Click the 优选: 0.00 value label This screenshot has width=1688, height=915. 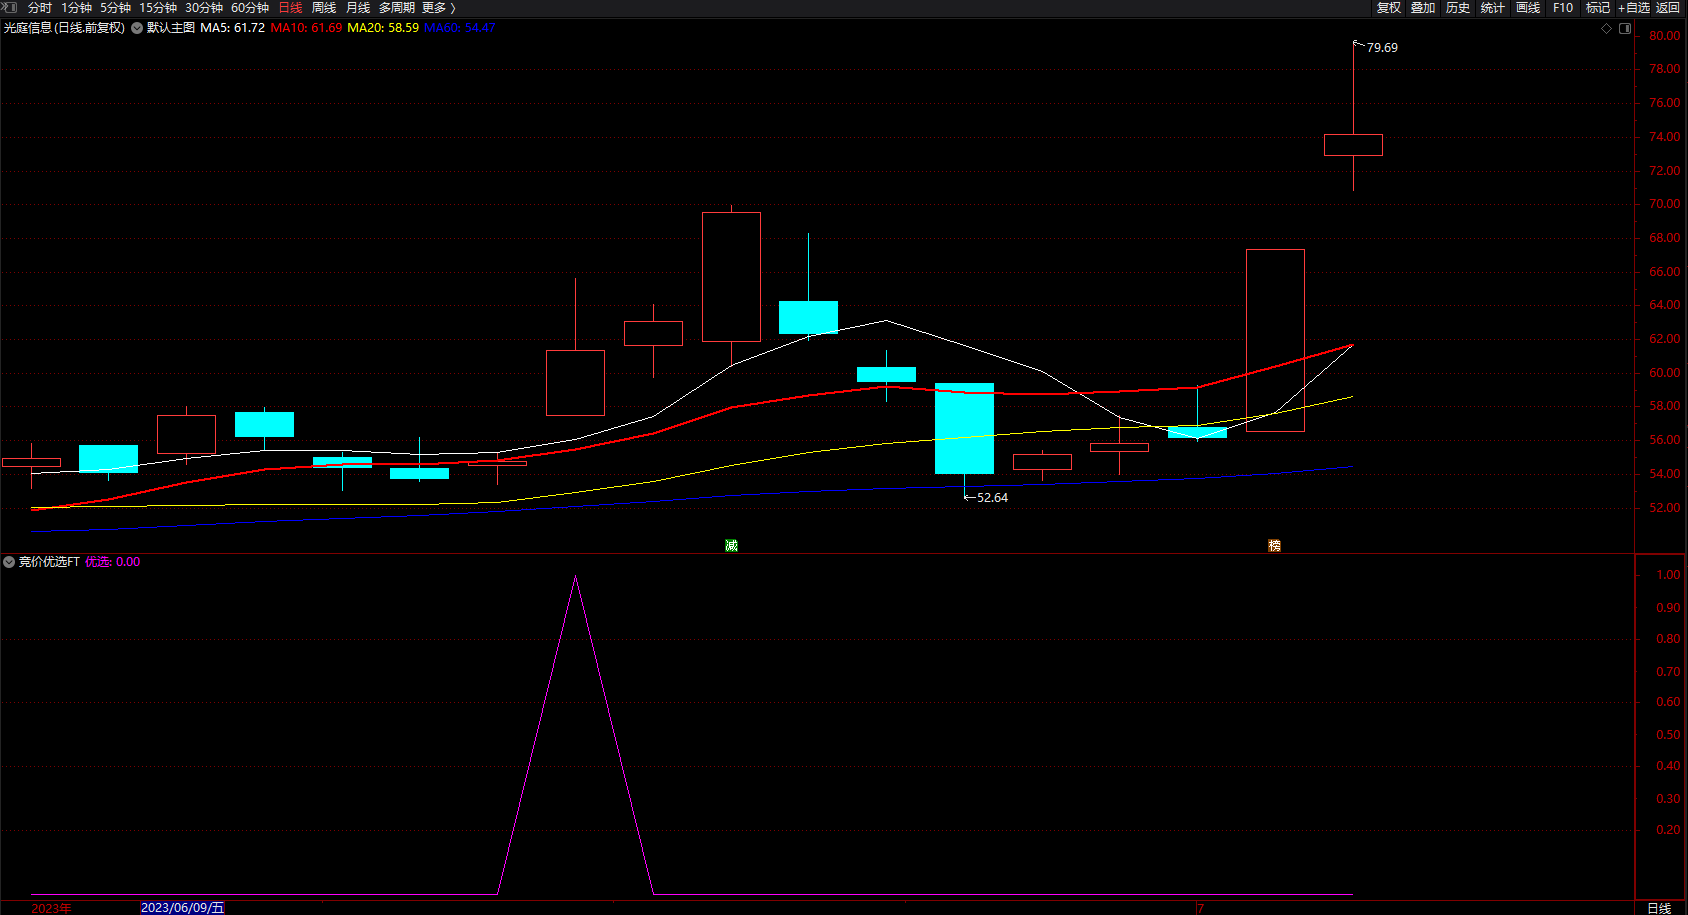point(113,562)
